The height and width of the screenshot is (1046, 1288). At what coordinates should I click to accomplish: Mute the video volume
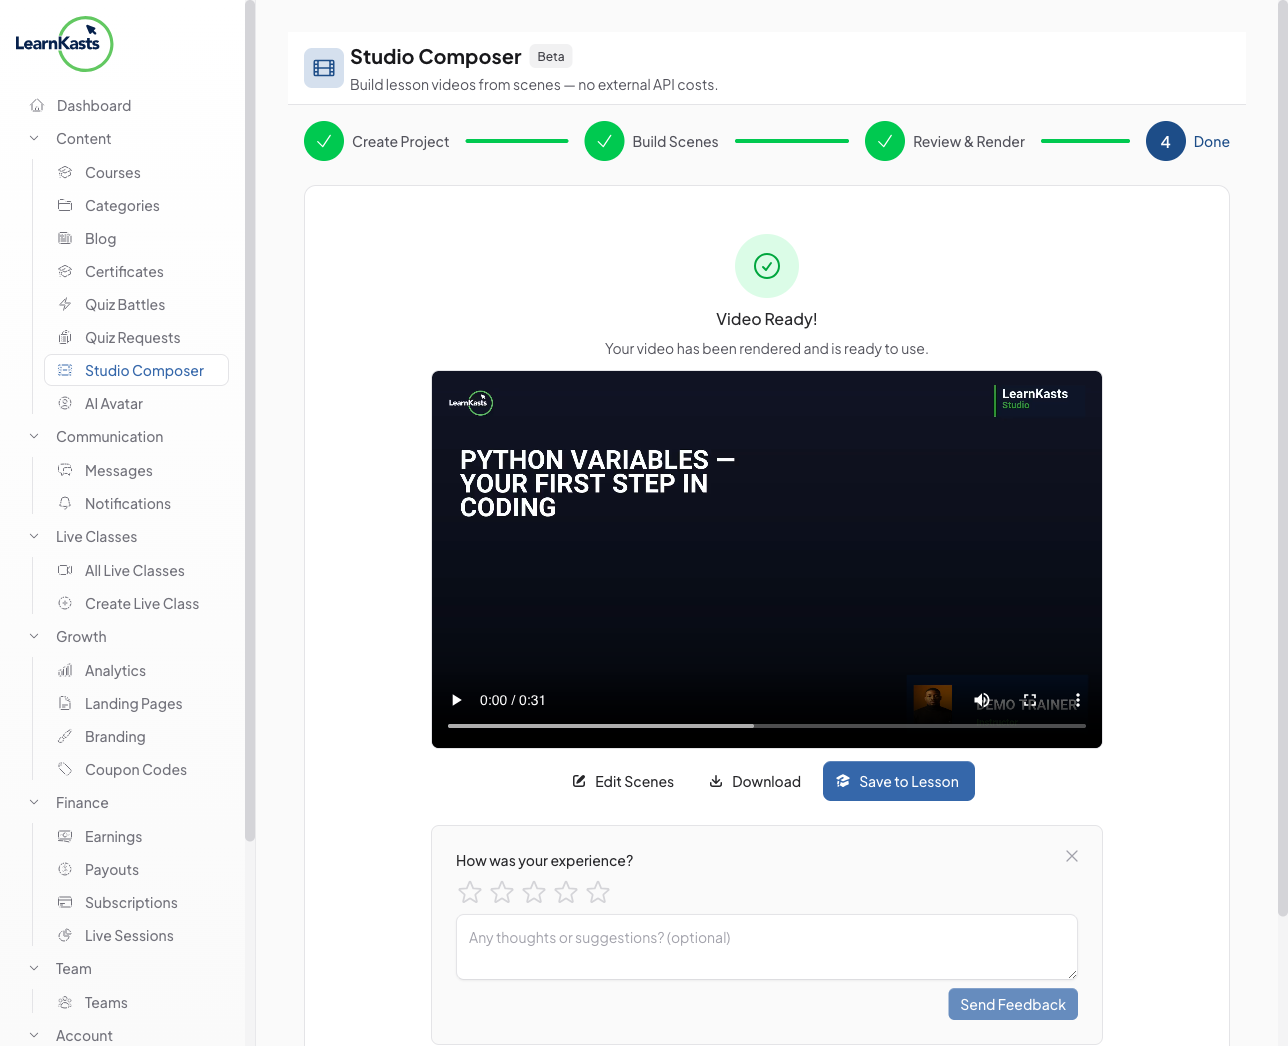tap(982, 700)
